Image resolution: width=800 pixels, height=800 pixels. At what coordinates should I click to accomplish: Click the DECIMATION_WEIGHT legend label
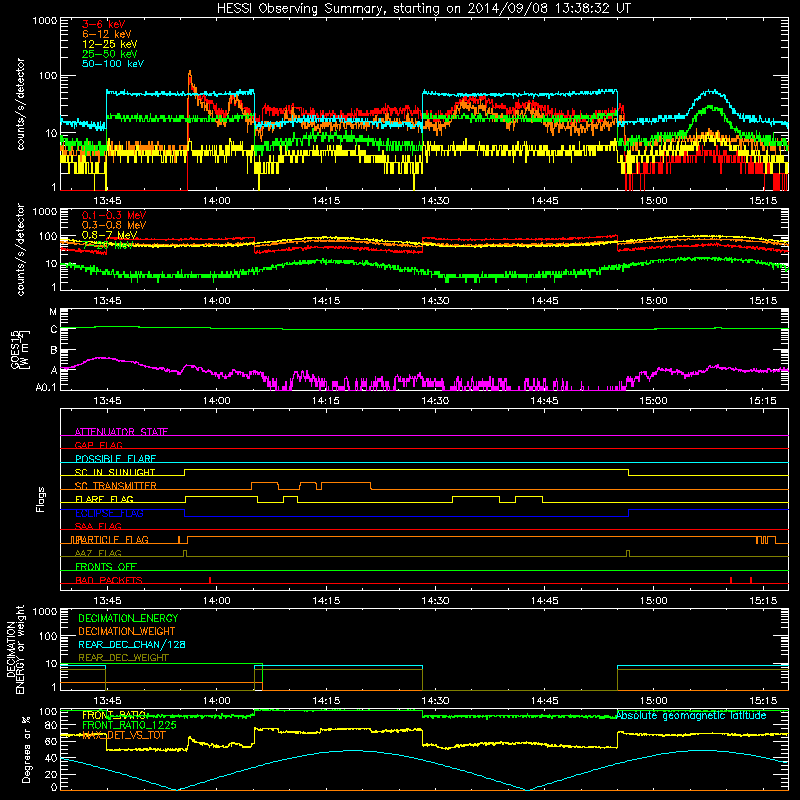[x=127, y=631]
